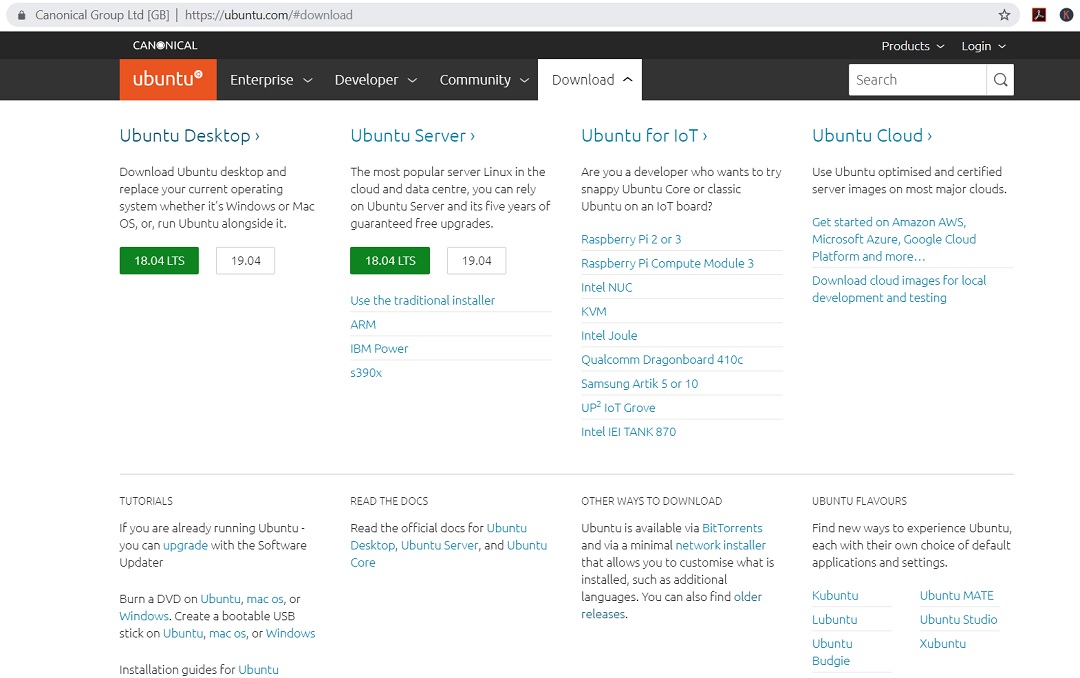This screenshot has height=678, width=1080.
Task: Select Raspberry Pi Compute Module 3
Action: pyautogui.click(x=667, y=263)
